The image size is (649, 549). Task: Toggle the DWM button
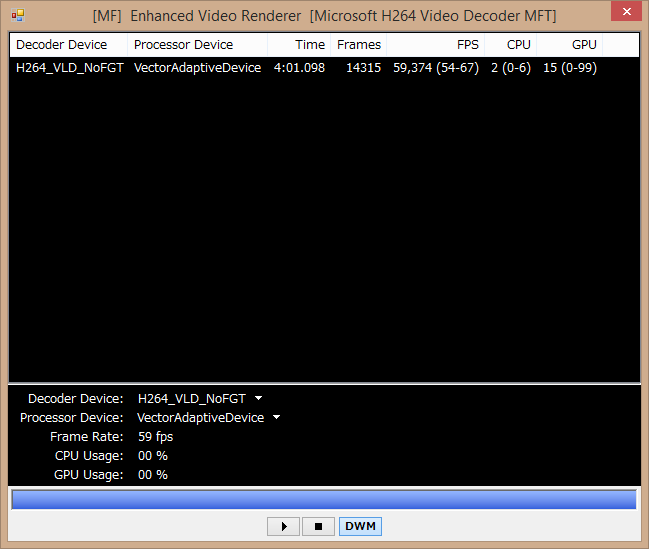click(360, 526)
